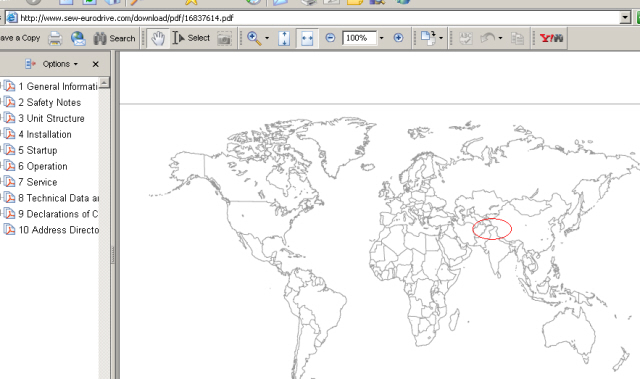Click the copy pages icon beside Undo
640x379 pixels.
pyautogui.click(x=517, y=38)
